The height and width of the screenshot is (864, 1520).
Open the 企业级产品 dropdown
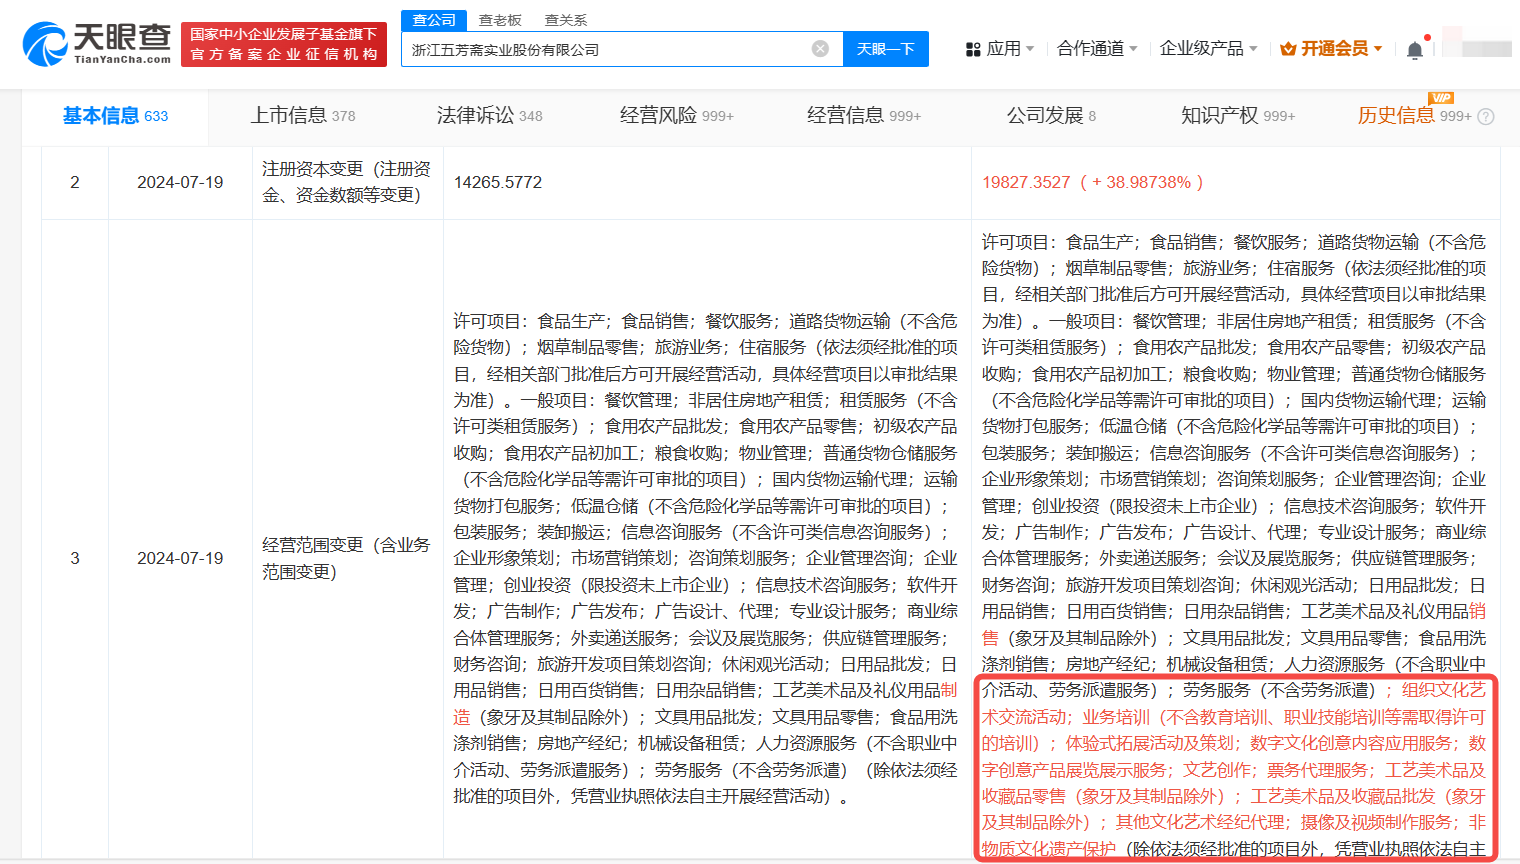pyautogui.click(x=1207, y=49)
